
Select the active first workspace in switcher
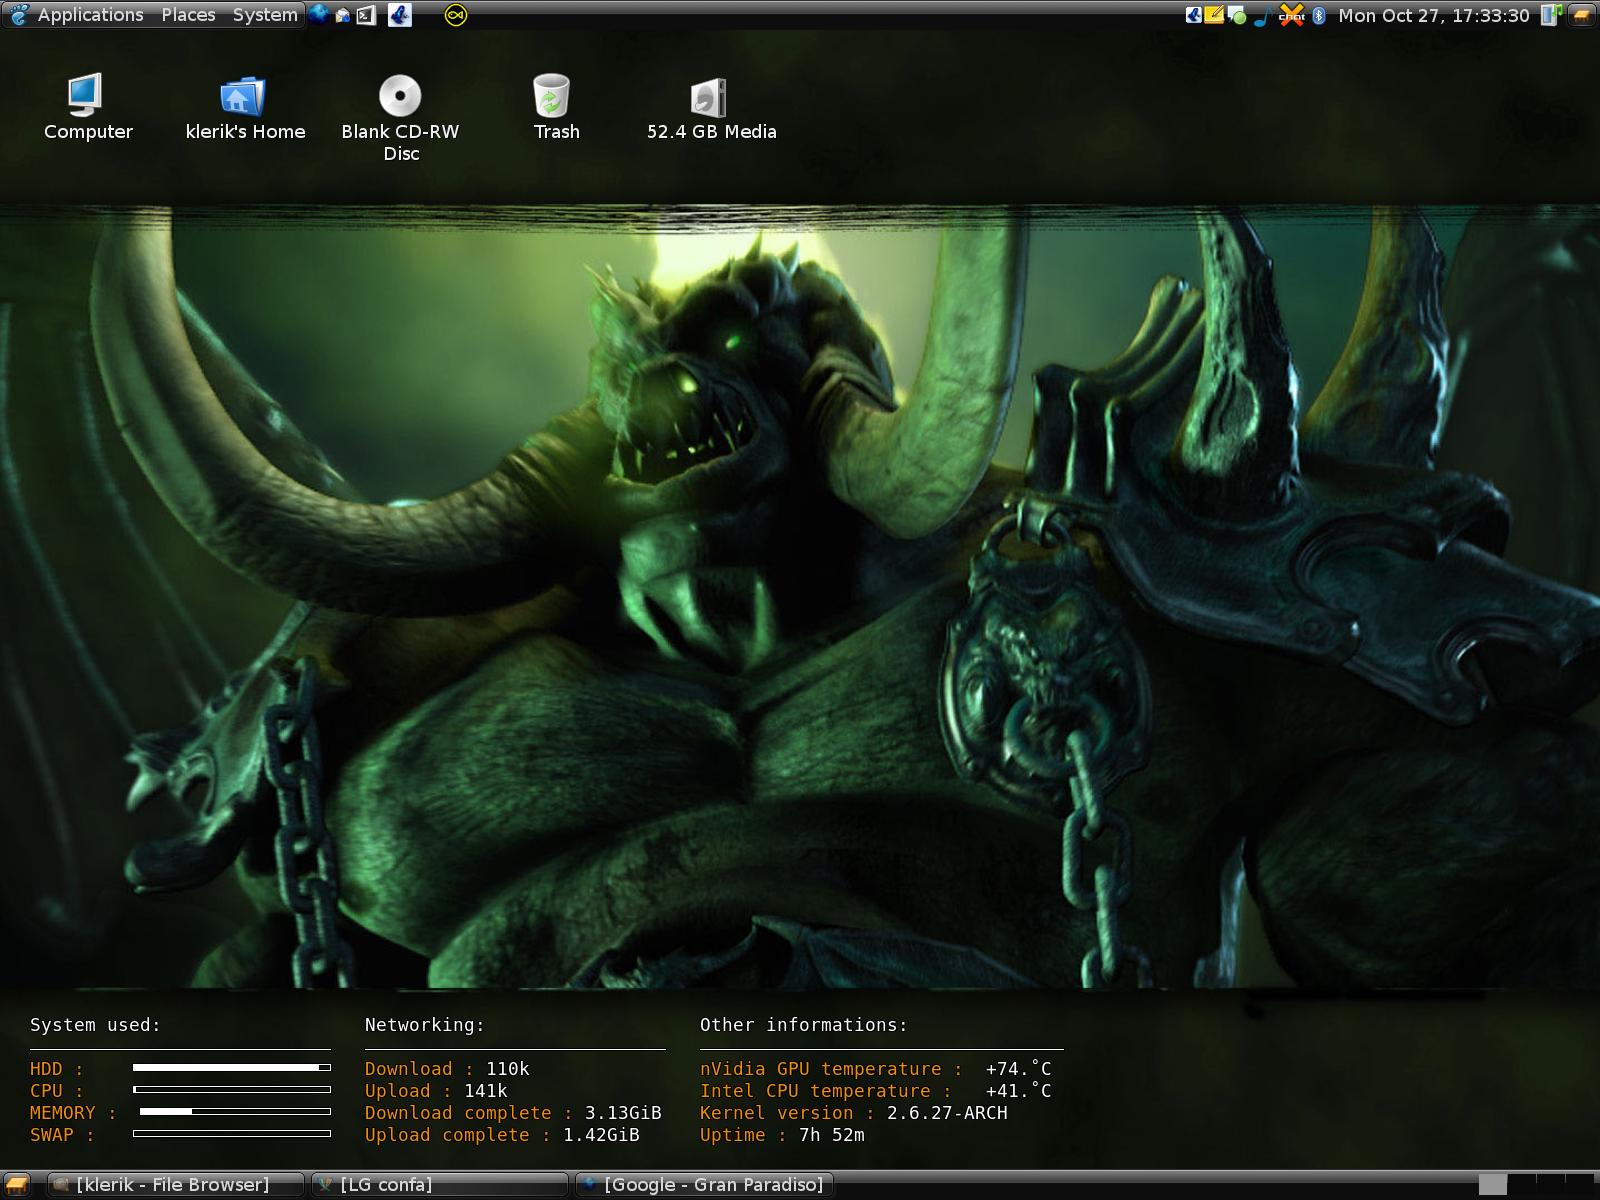(1493, 1184)
